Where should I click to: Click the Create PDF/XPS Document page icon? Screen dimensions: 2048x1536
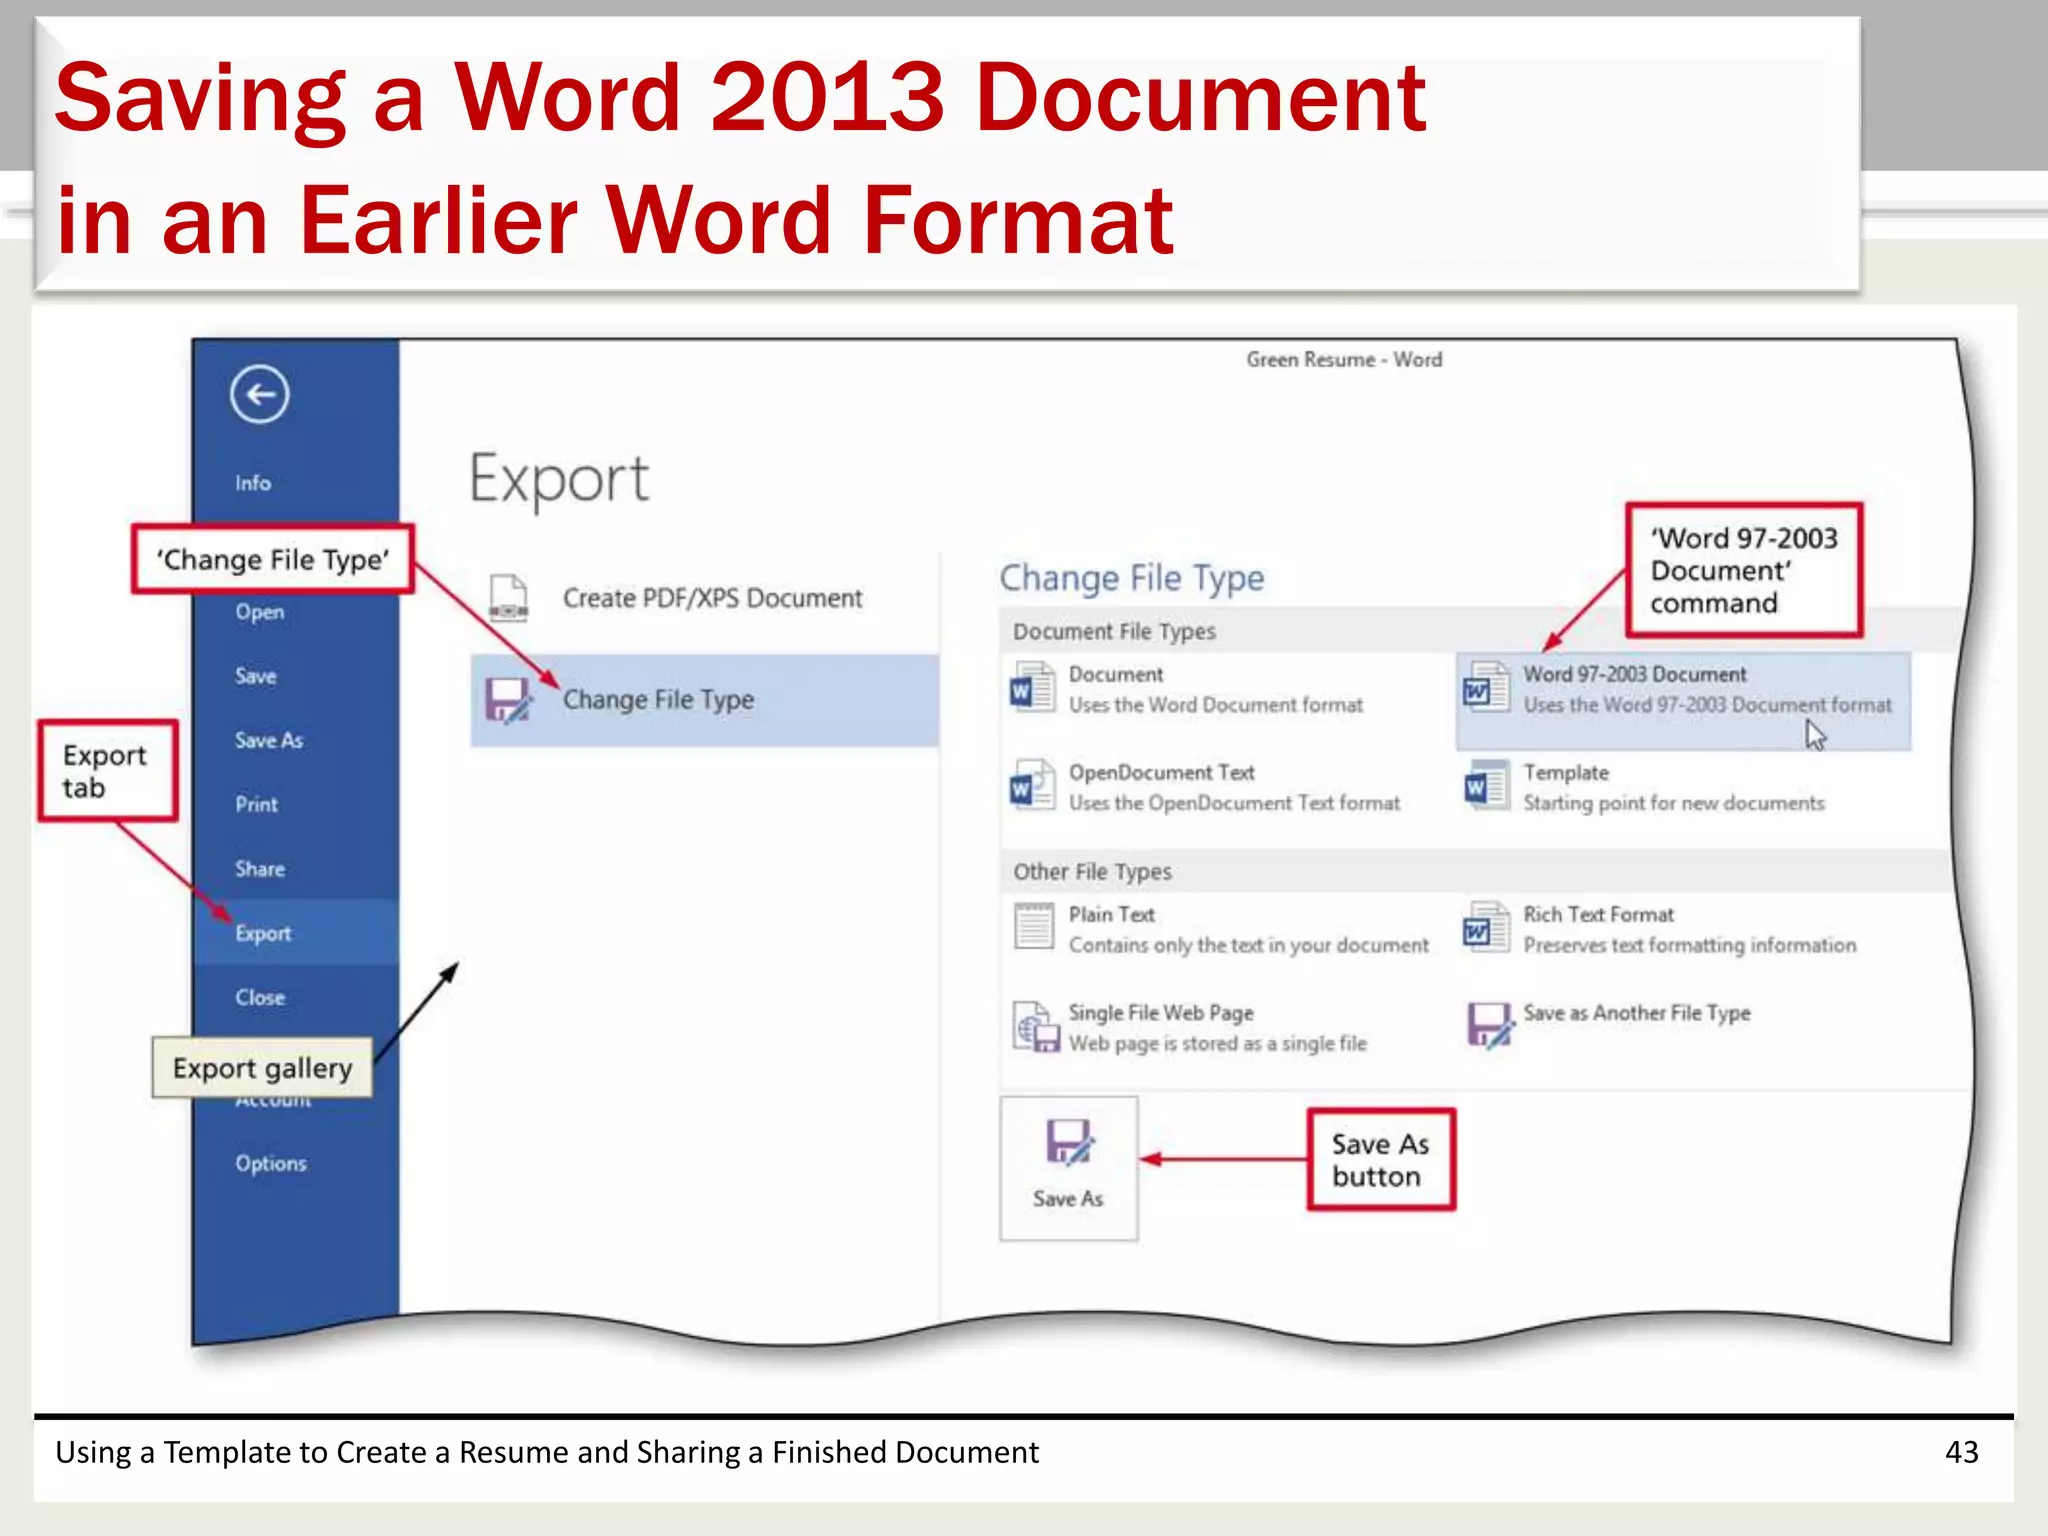[509, 597]
